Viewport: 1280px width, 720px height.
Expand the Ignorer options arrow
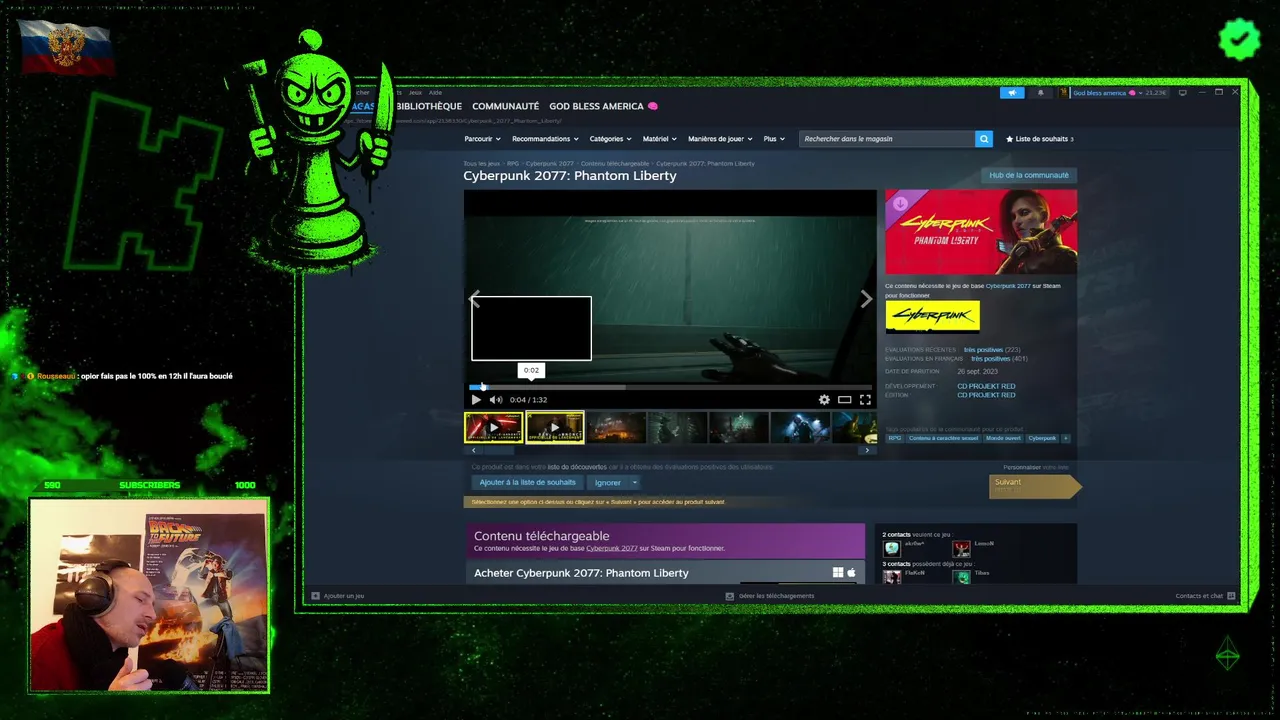coord(635,483)
